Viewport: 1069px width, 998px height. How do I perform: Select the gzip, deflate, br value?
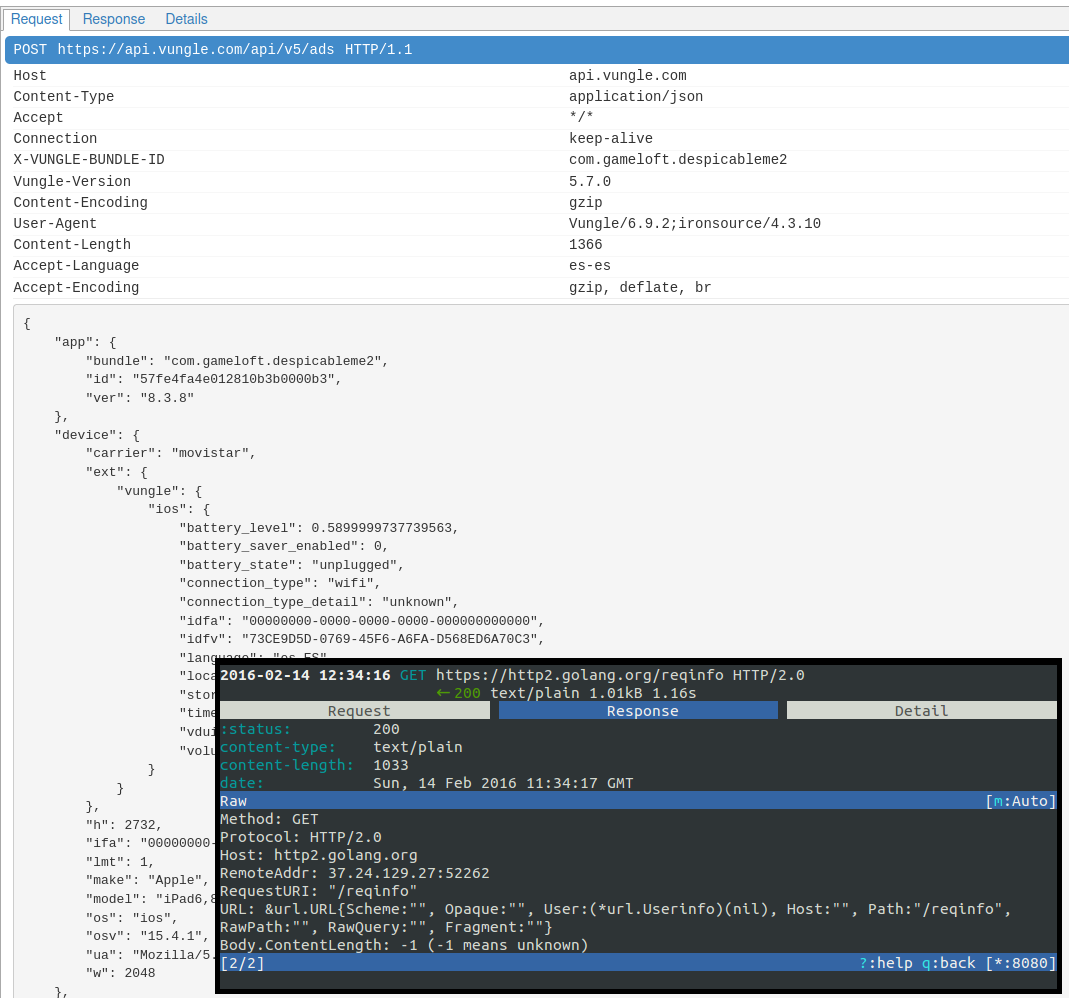(640, 288)
